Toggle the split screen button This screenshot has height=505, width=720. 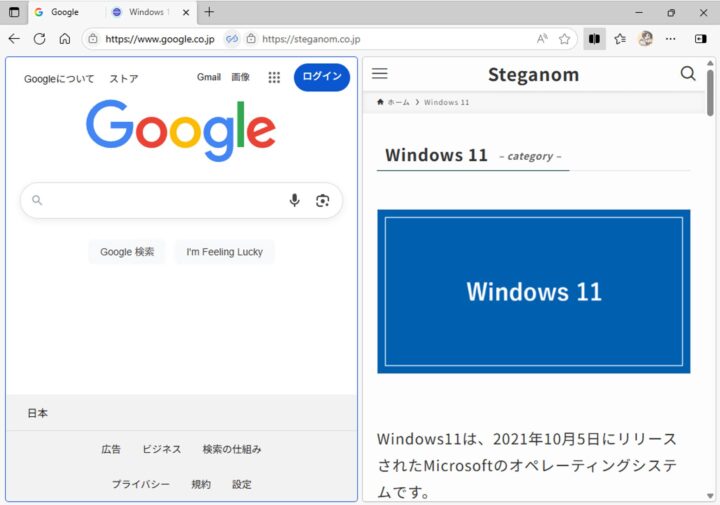point(594,39)
